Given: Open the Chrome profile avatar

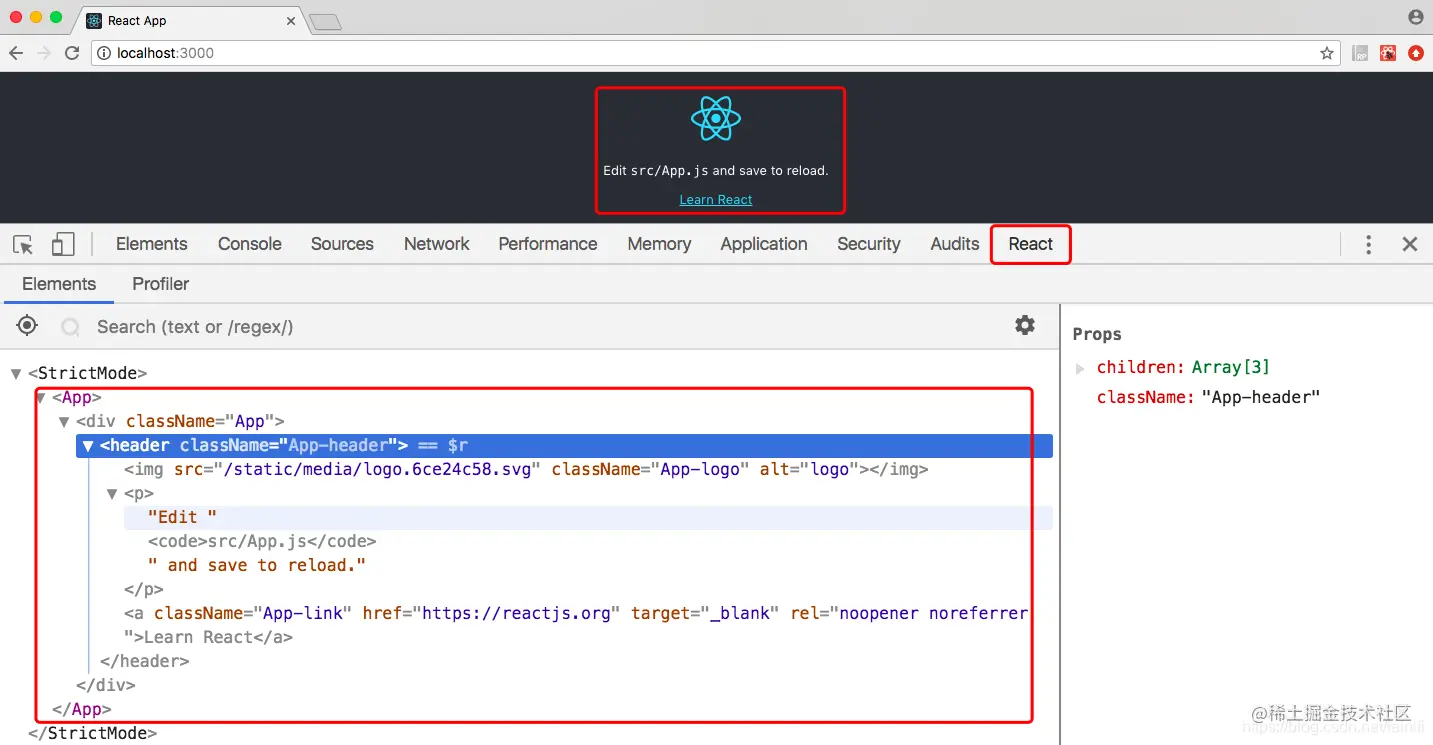Looking at the screenshot, I should tap(1416, 17).
